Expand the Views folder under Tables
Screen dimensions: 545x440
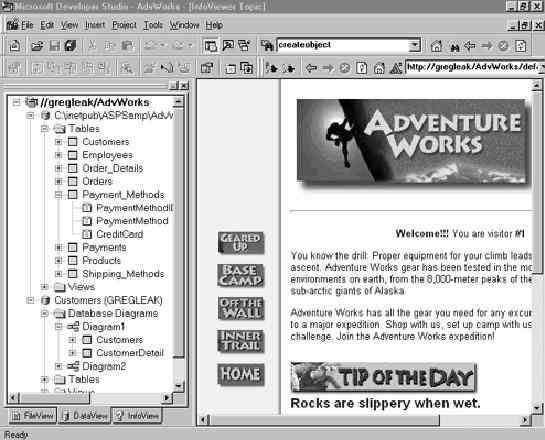44,287
